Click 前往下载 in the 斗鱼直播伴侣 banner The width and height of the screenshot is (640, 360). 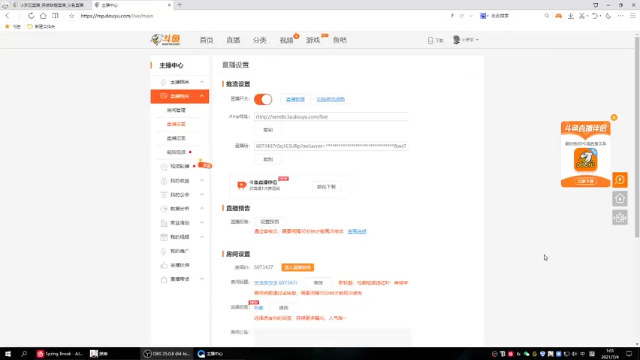(x=326, y=187)
